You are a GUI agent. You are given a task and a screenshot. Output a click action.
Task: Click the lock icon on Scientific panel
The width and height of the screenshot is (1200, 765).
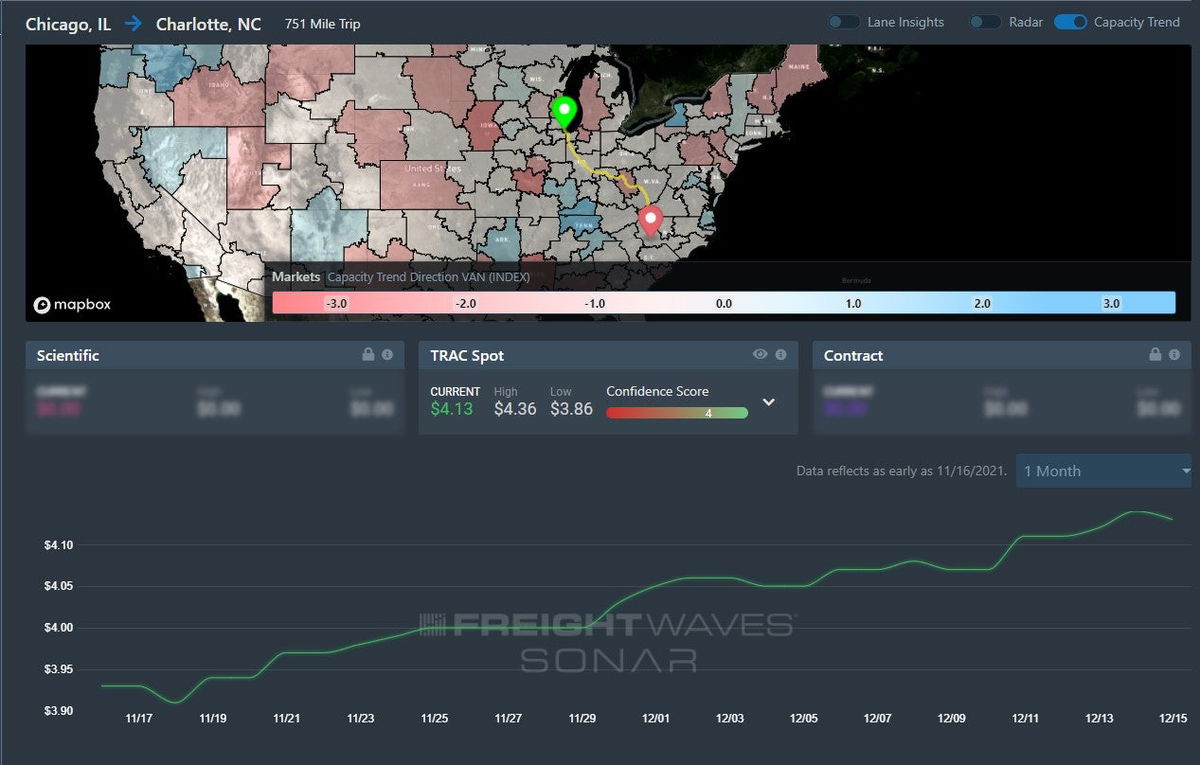click(368, 355)
